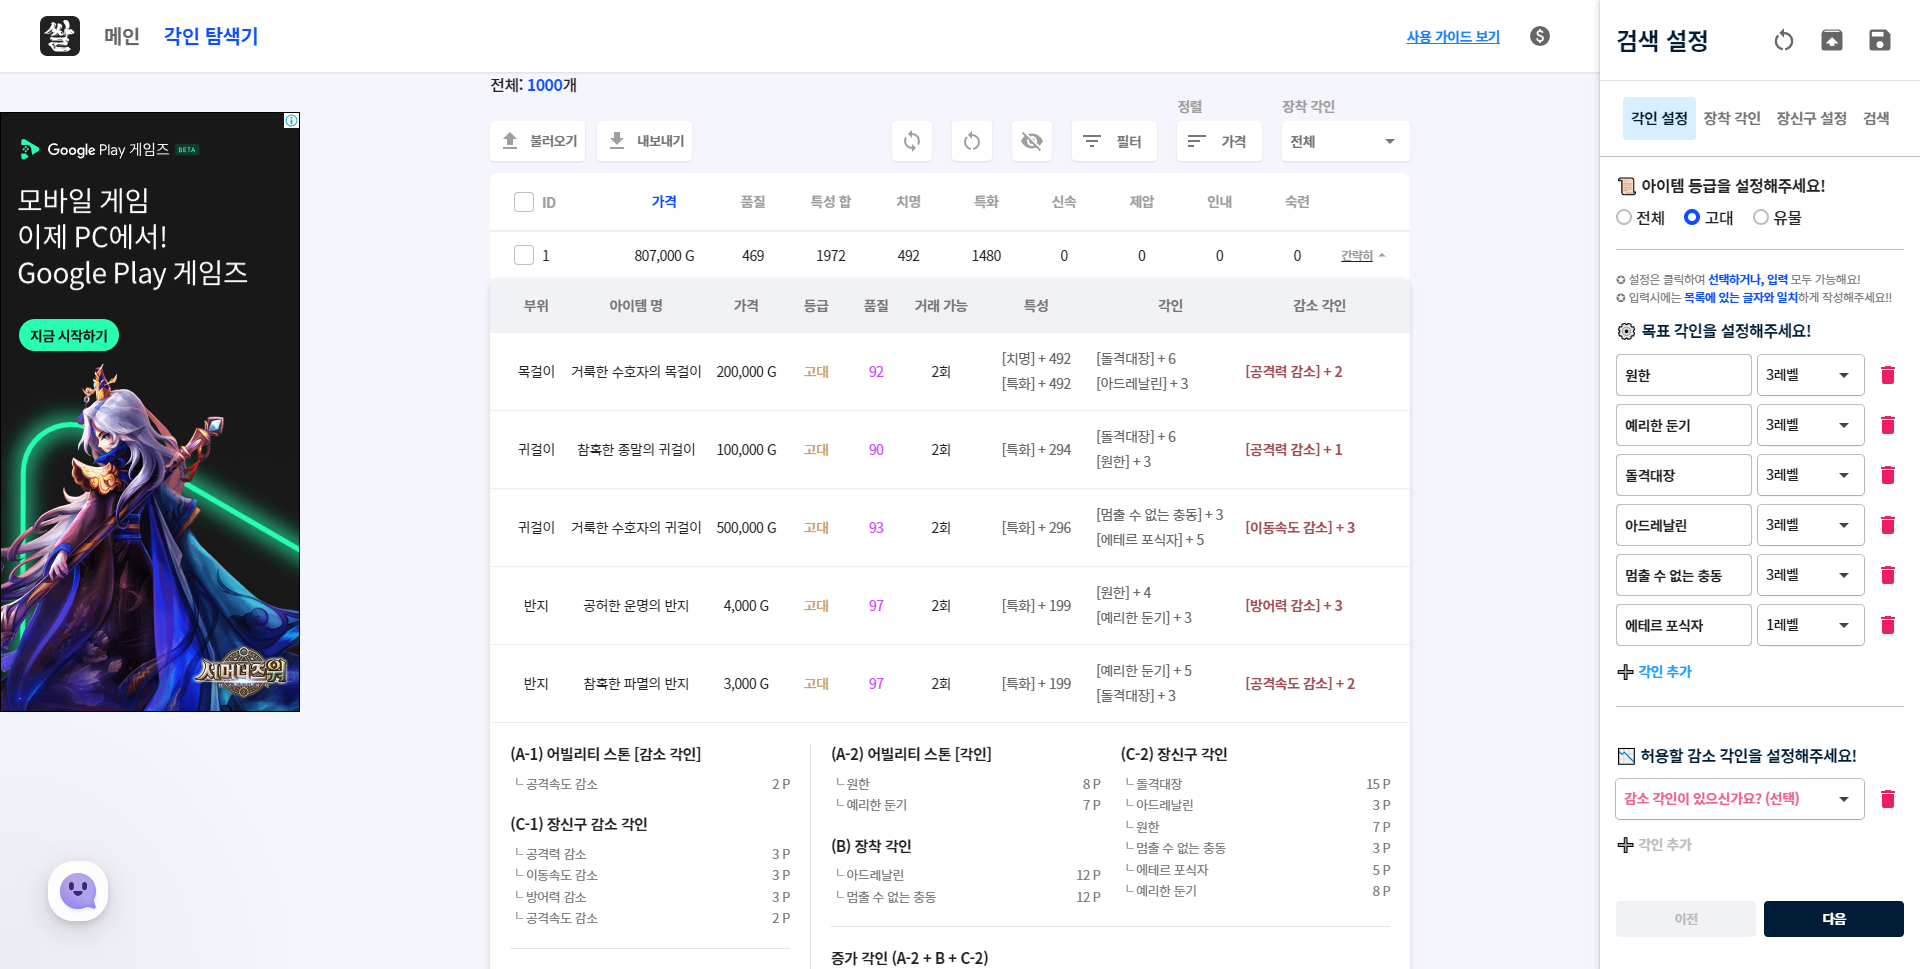Open level dropdown for 원한
Viewport: 1920px width, 969px height.
click(x=1811, y=375)
